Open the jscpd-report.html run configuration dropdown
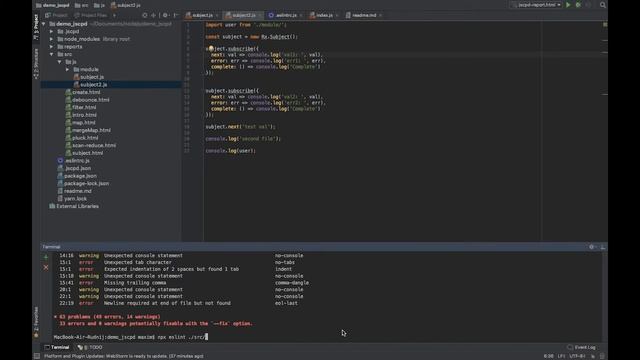This screenshot has height=360, width=640. tap(536, 5)
